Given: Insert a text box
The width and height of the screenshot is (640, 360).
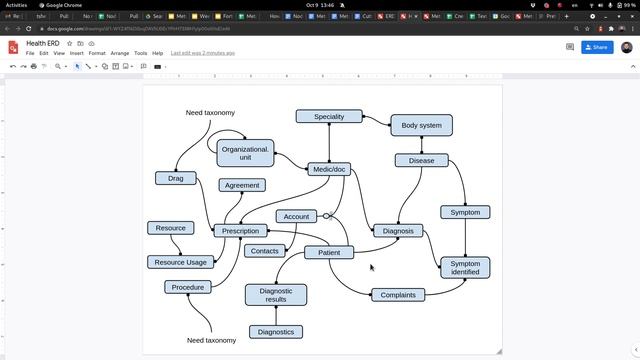Looking at the screenshot, I should [116, 66].
